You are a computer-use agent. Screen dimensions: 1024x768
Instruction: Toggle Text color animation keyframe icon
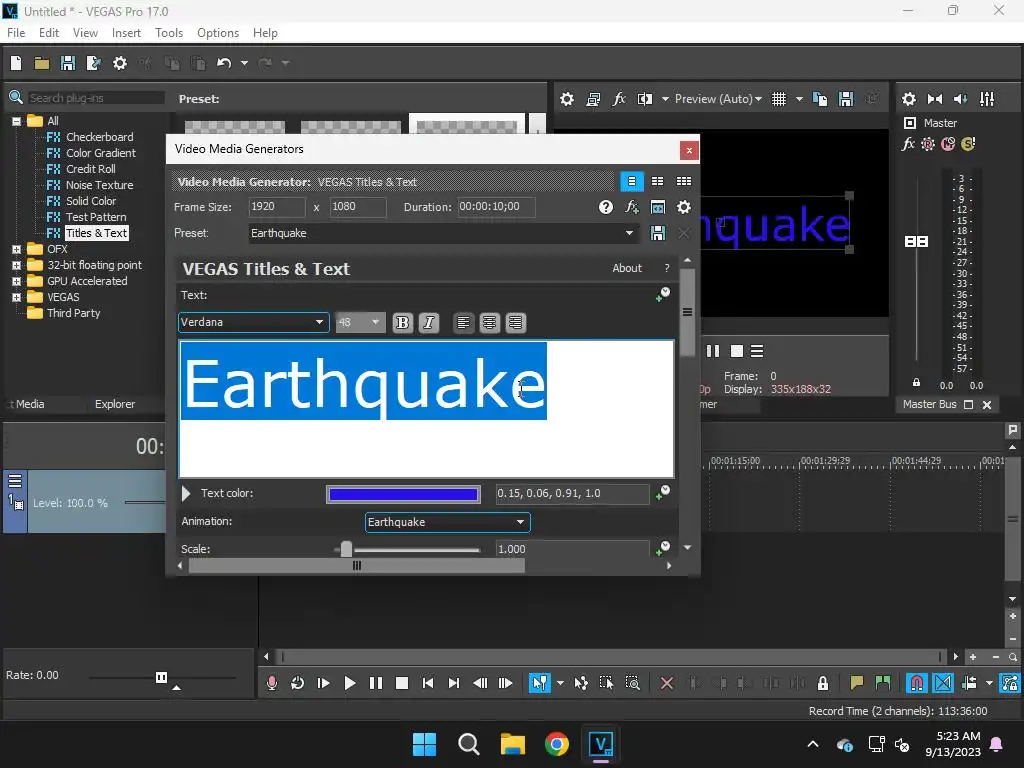663,492
